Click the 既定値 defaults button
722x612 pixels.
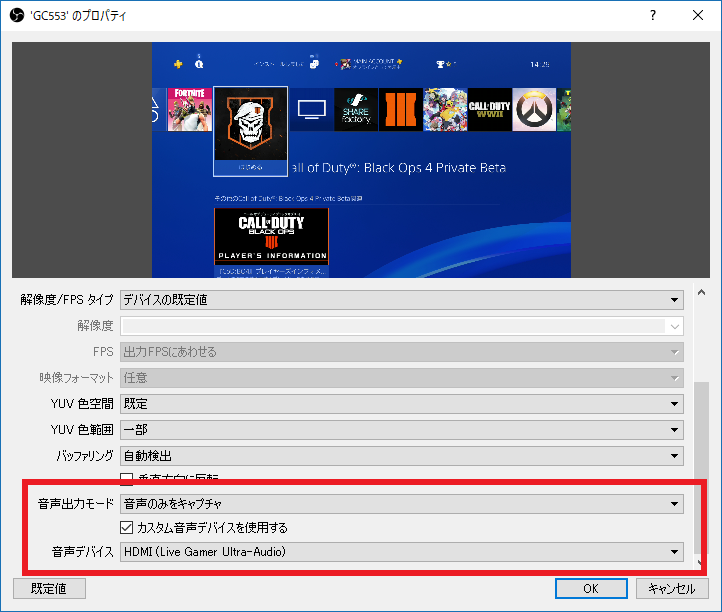point(49,589)
